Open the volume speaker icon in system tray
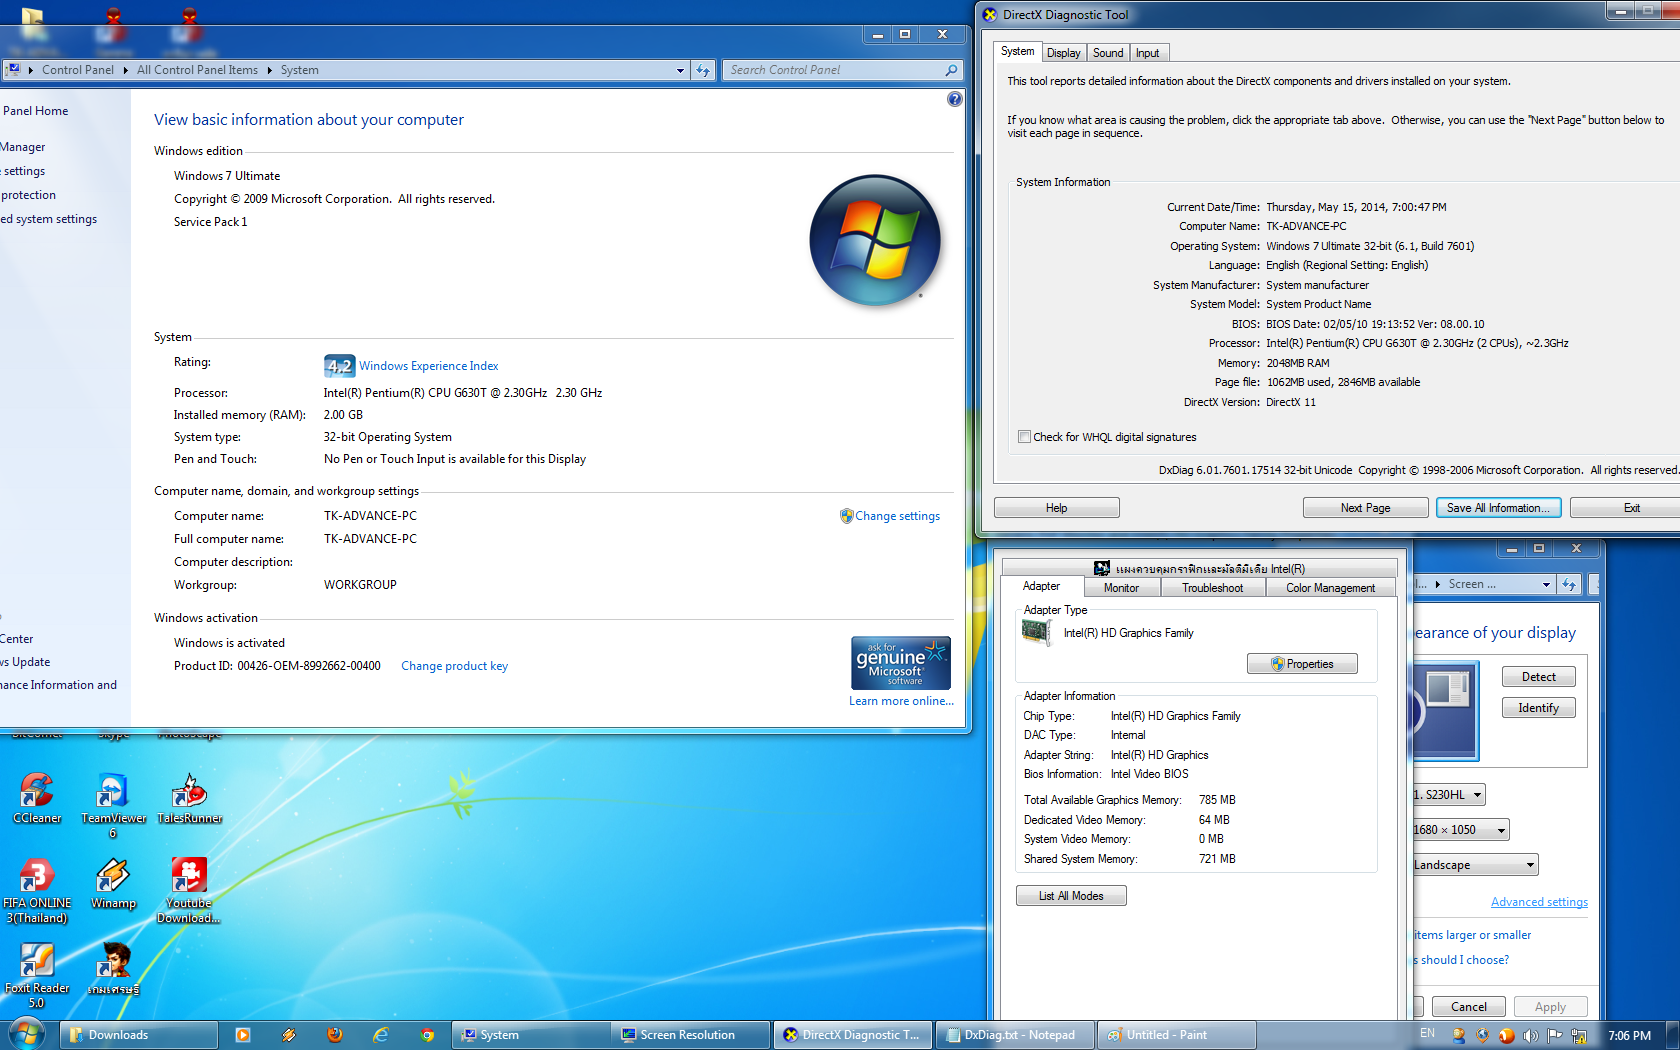 (1530, 1035)
